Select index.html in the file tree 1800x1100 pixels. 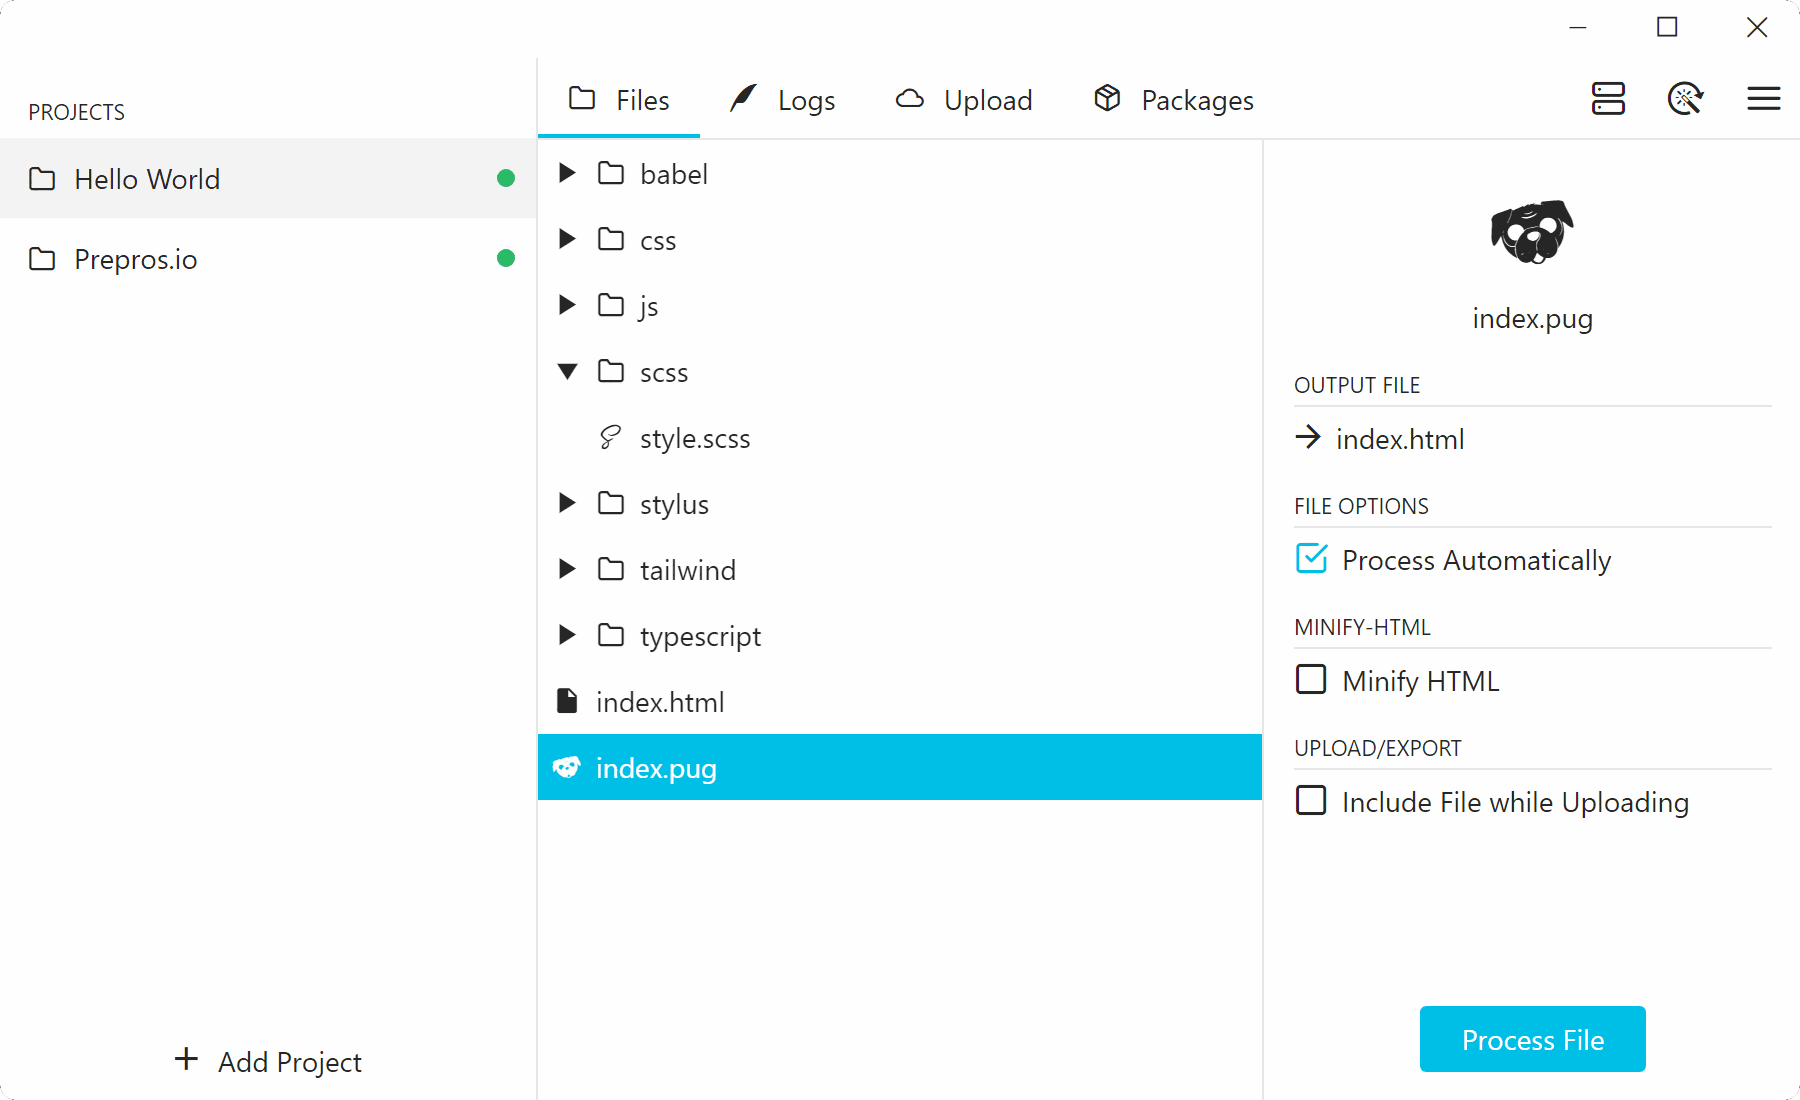(x=660, y=702)
